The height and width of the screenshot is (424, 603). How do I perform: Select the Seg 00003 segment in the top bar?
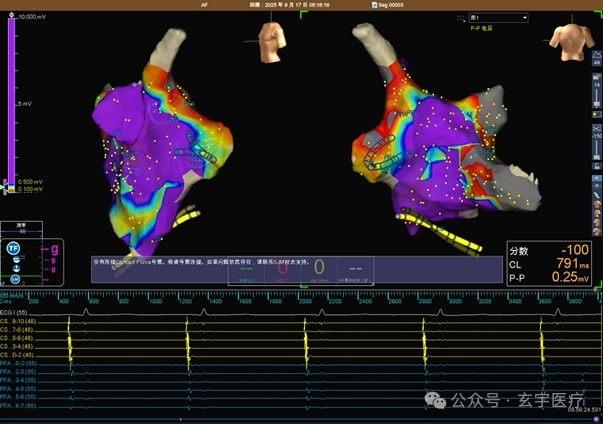point(387,5)
